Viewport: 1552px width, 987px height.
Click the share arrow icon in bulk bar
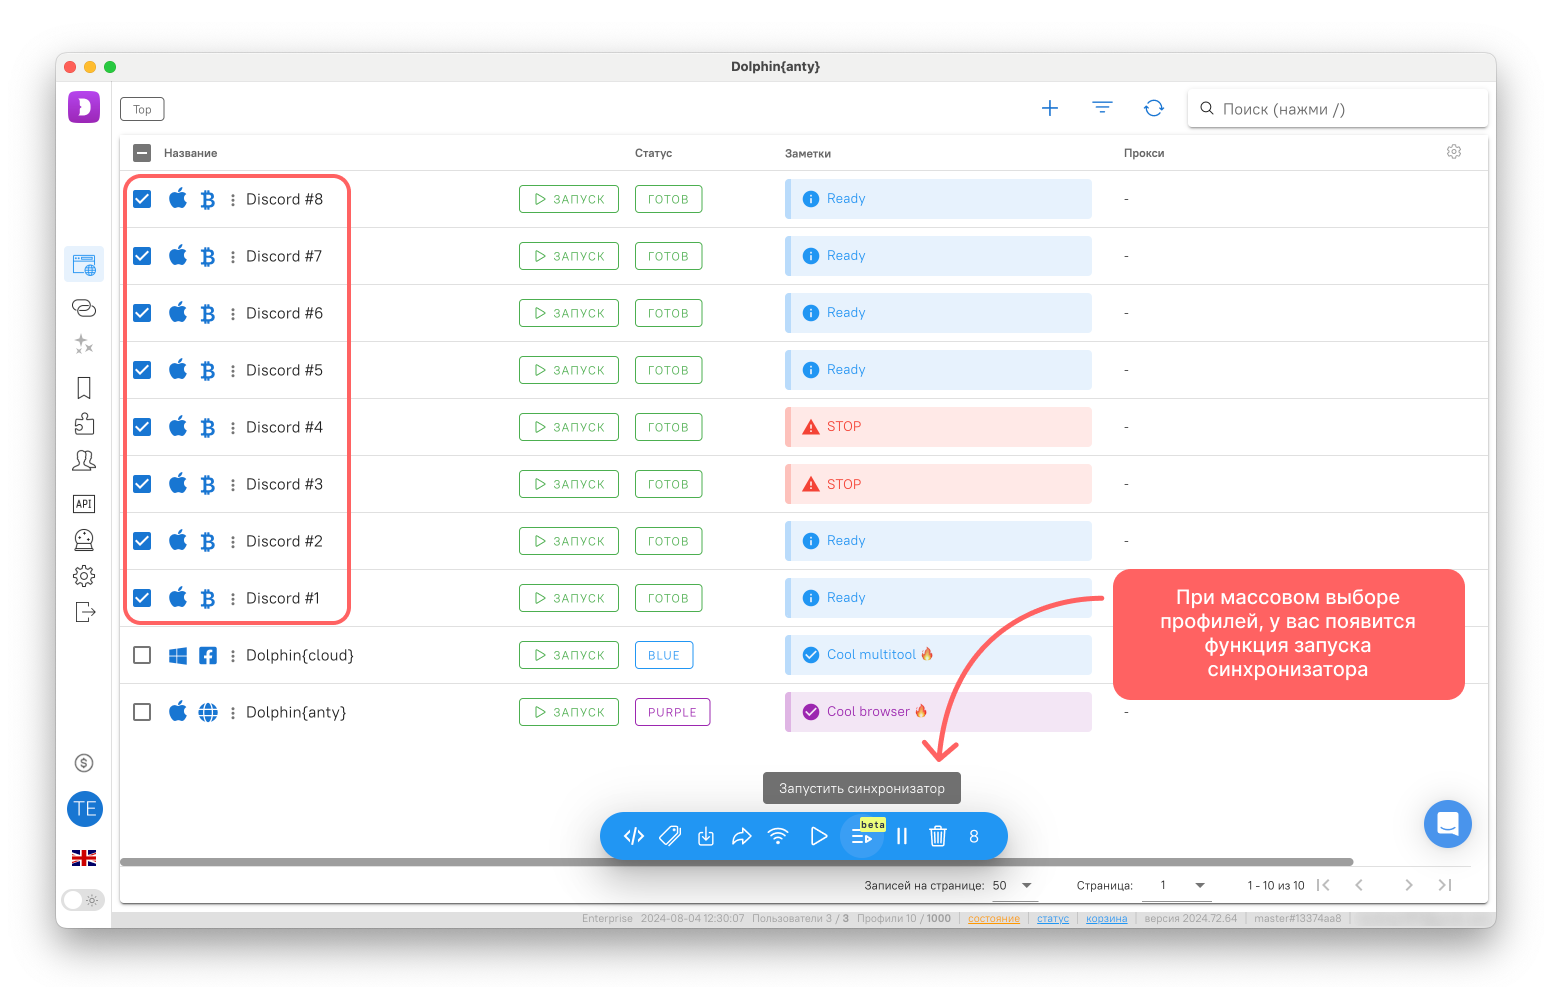(x=742, y=836)
